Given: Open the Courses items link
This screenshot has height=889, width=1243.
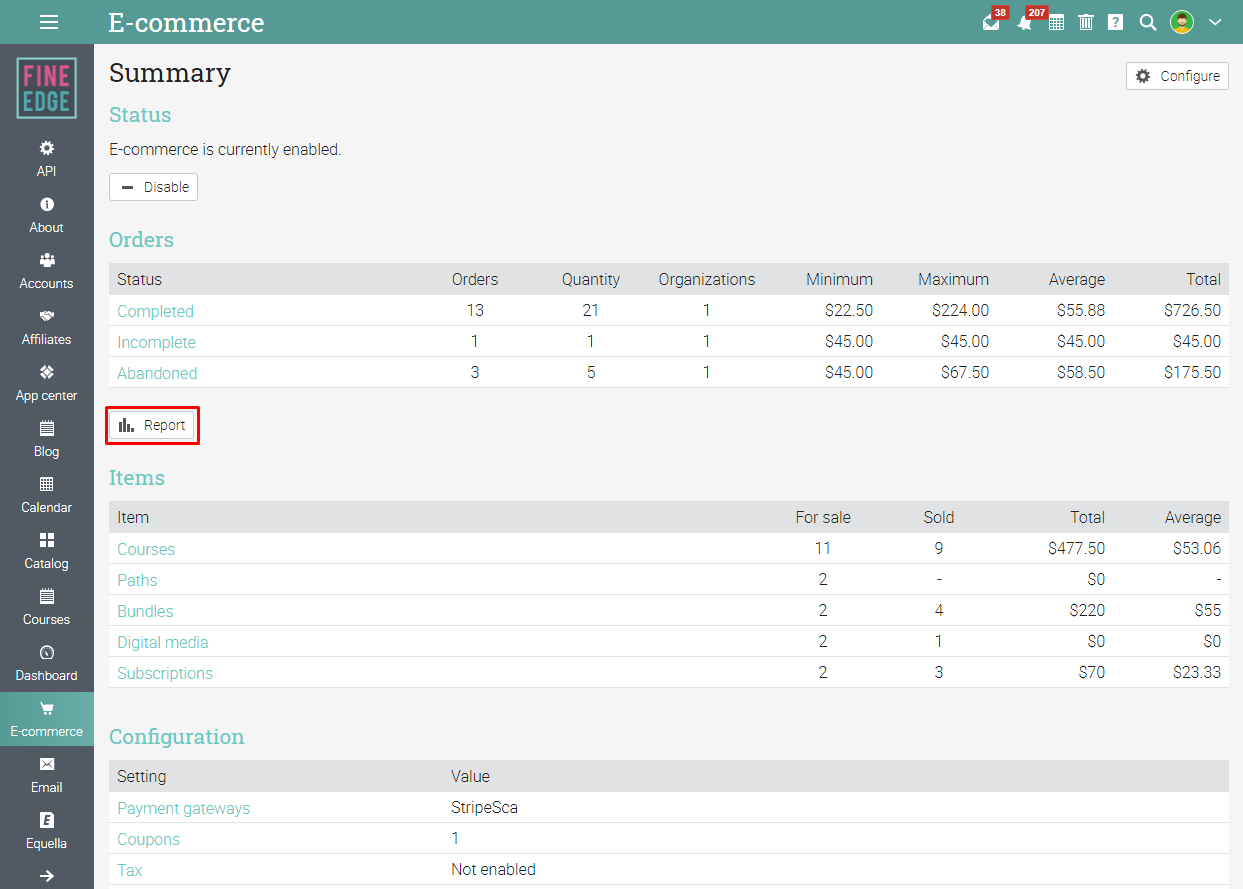Looking at the screenshot, I should tap(146, 549).
